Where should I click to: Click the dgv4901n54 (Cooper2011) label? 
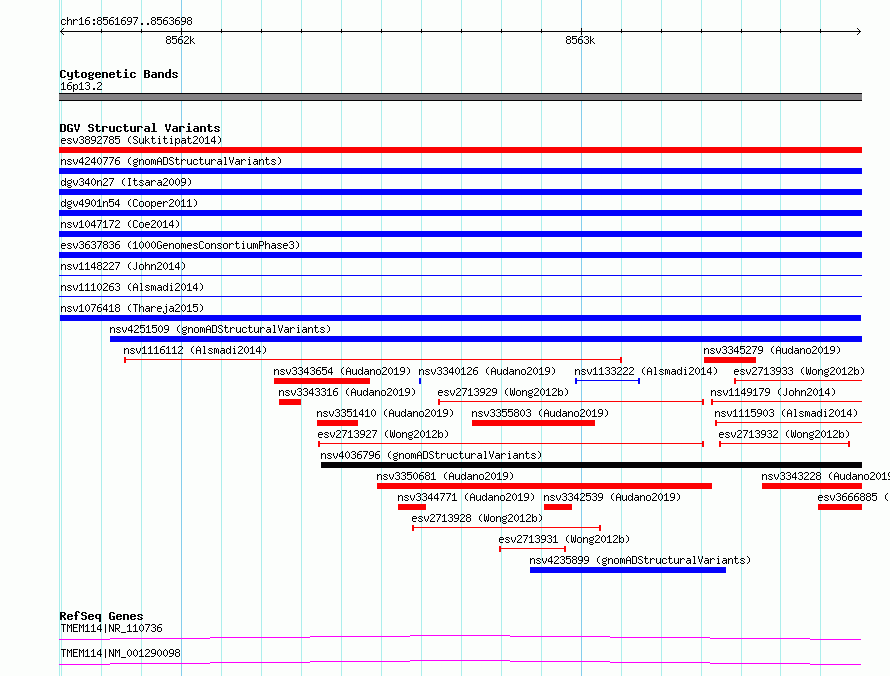[x=129, y=203]
